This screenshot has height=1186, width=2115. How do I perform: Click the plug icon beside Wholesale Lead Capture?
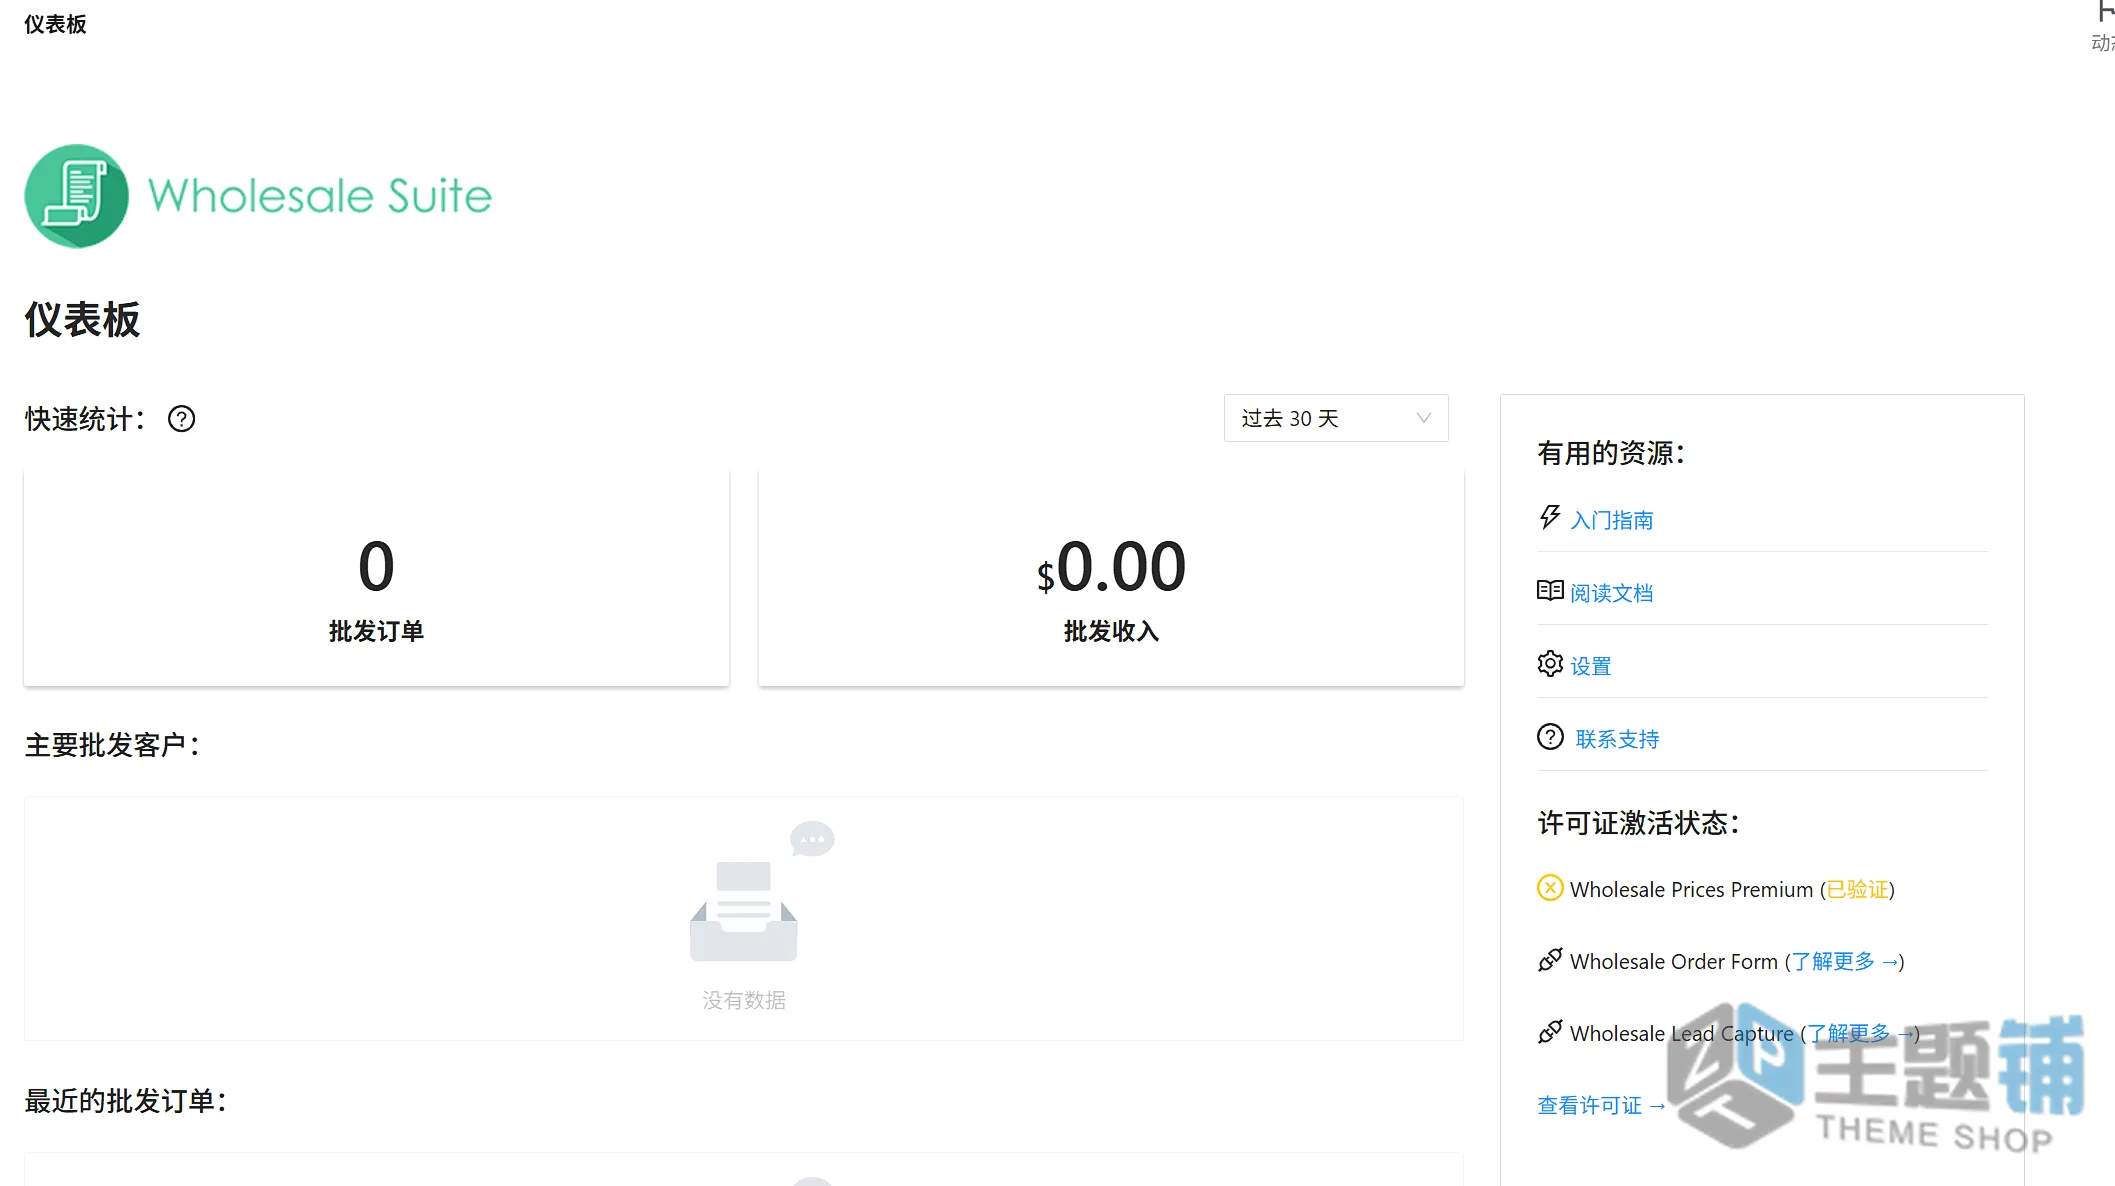coord(1550,1032)
